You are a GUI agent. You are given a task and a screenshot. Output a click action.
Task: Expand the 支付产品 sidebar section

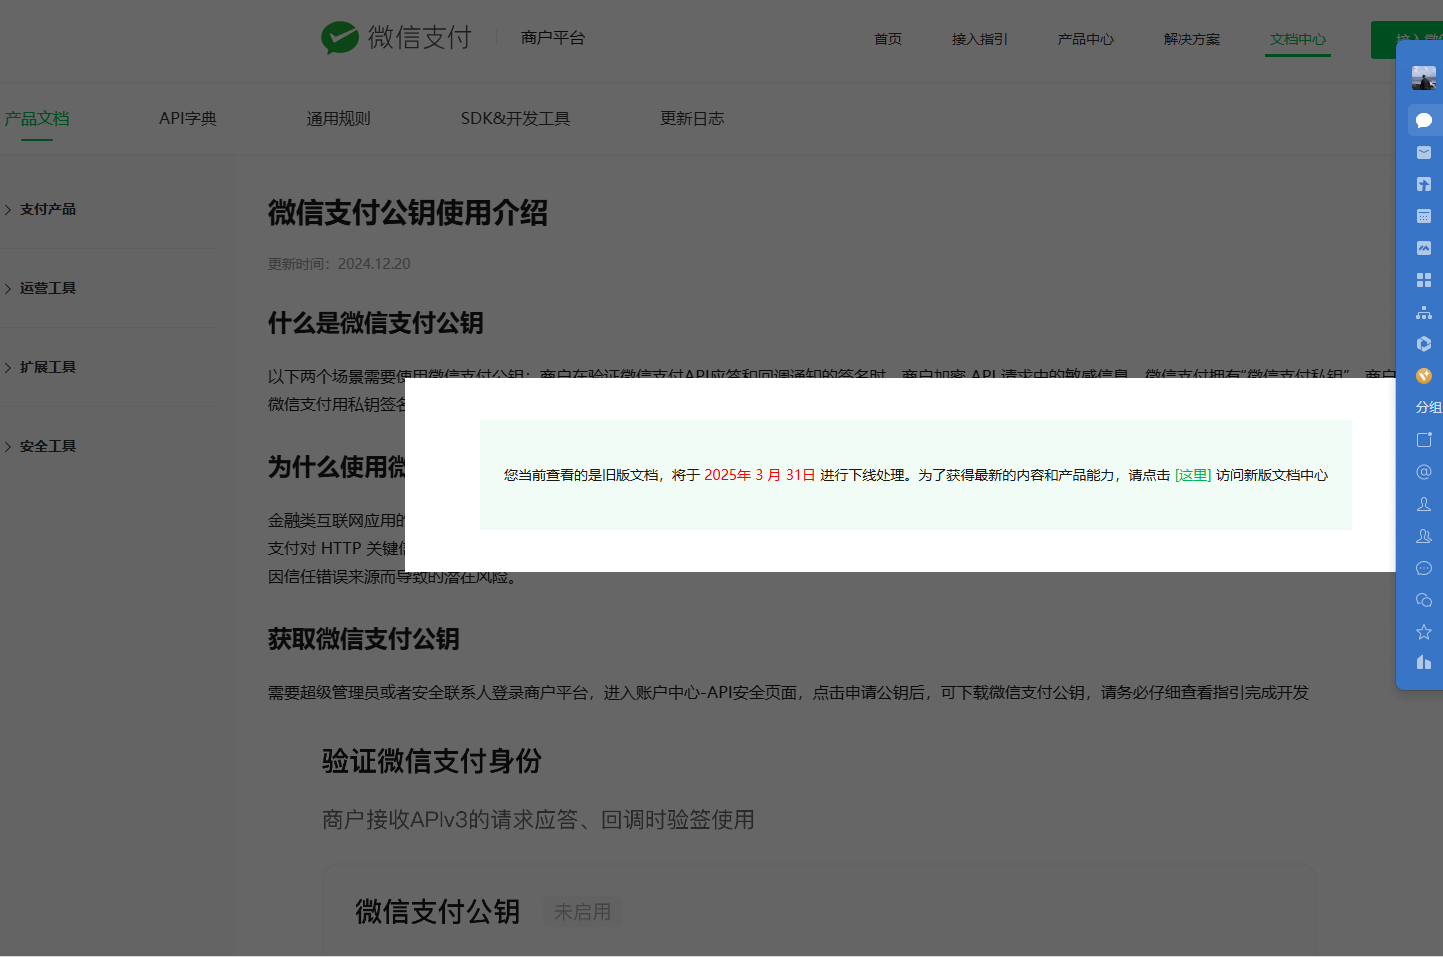pyautogui.click(x=40, y=209)
